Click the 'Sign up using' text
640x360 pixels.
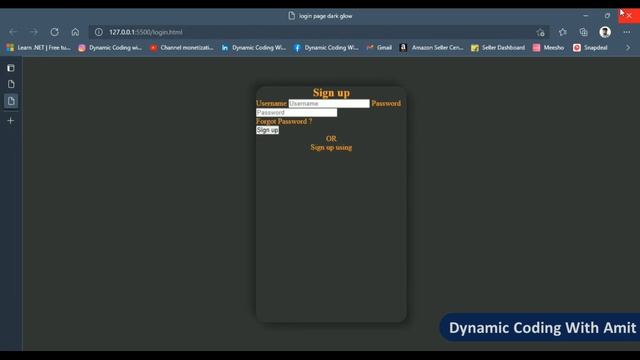[x=331, y=147]
